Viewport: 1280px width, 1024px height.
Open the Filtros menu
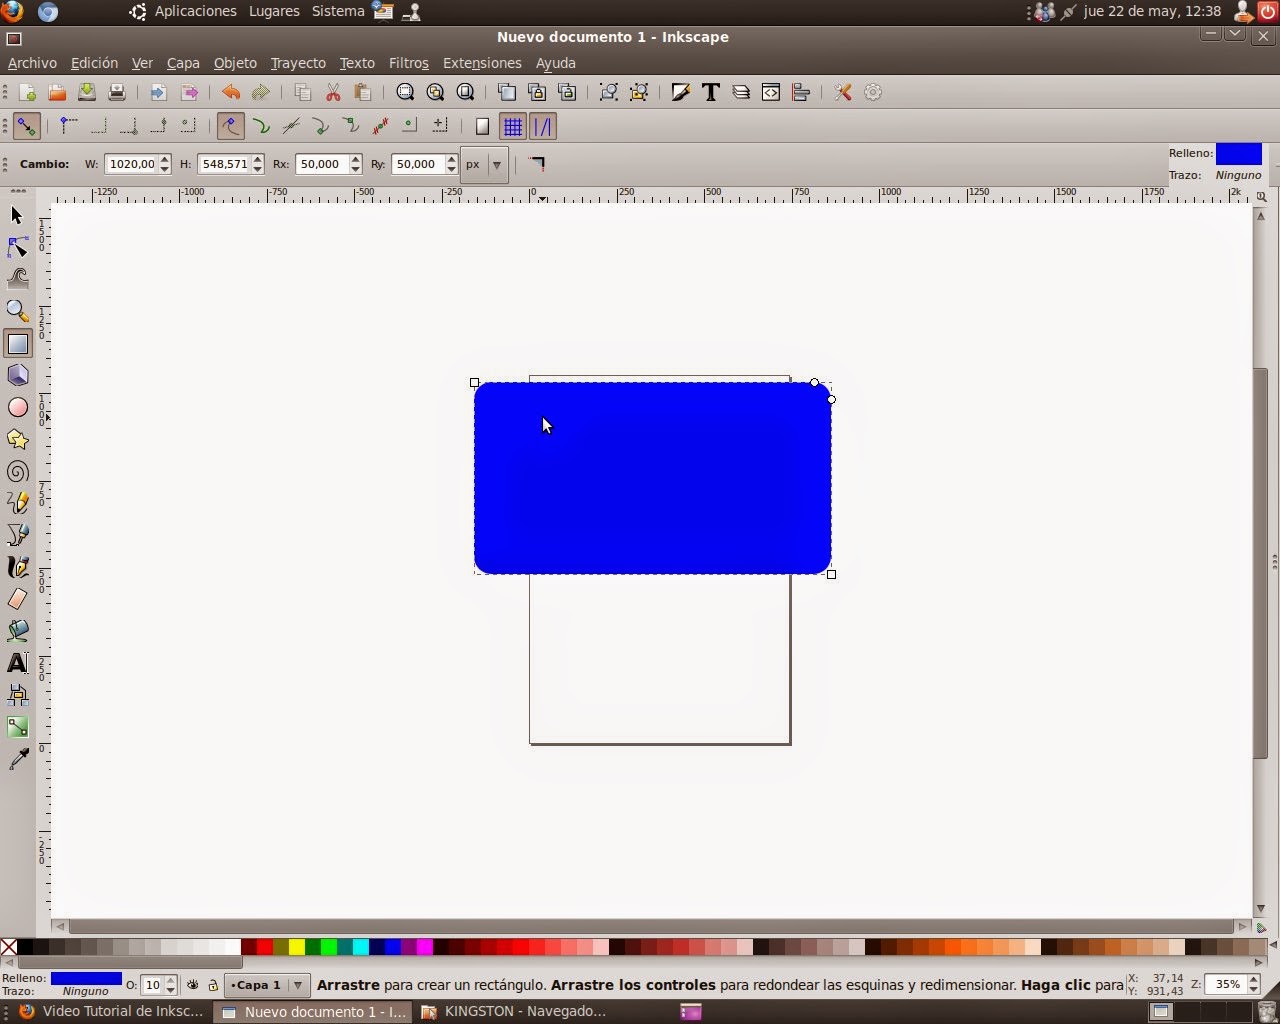pyautogui.click(x=408, y=63)
